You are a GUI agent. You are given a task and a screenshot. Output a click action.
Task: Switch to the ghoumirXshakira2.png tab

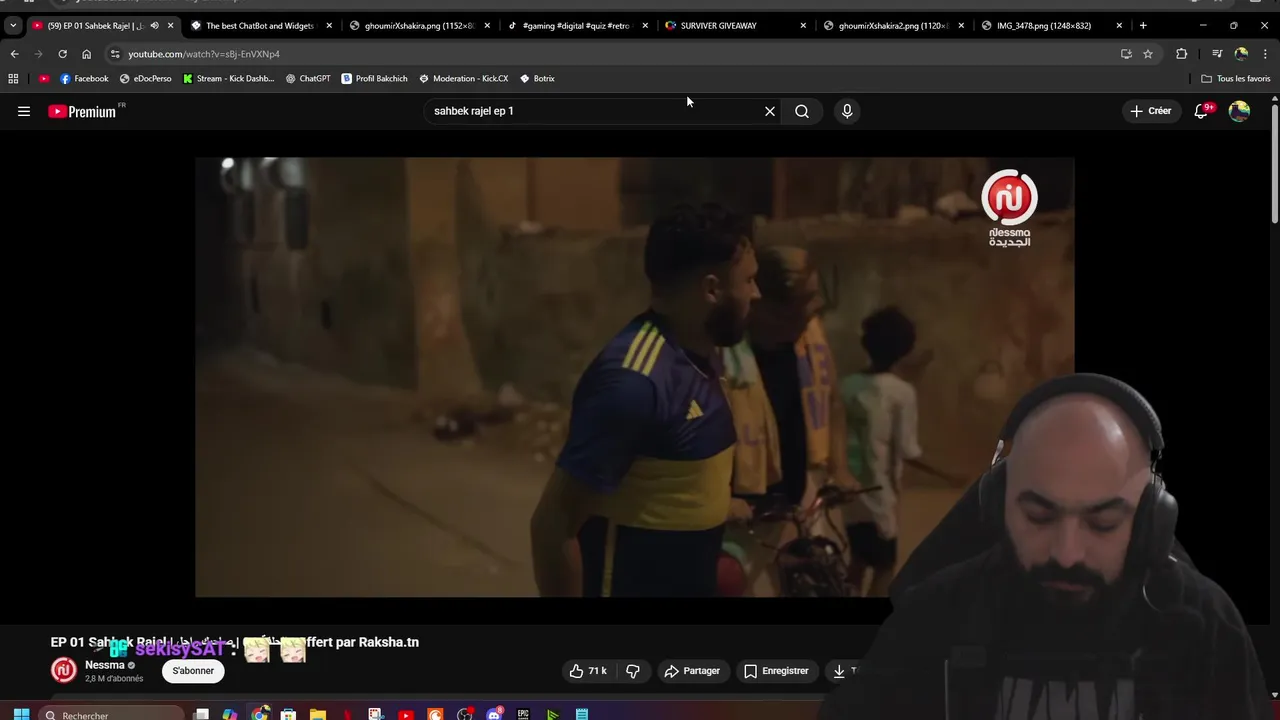[892, 25]
